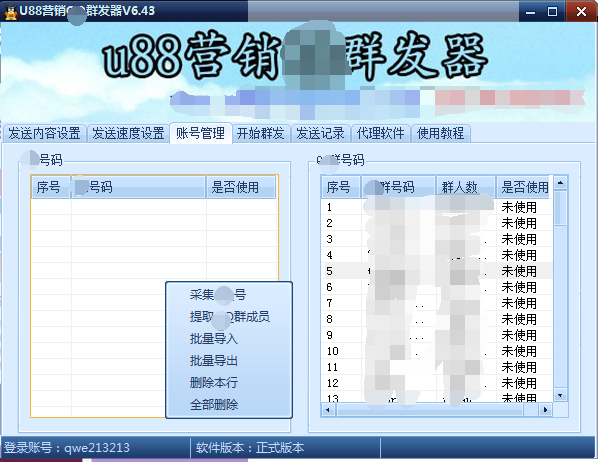Sort the group list by the 群人数 column header
601x462 pixels.
[465, 187]
